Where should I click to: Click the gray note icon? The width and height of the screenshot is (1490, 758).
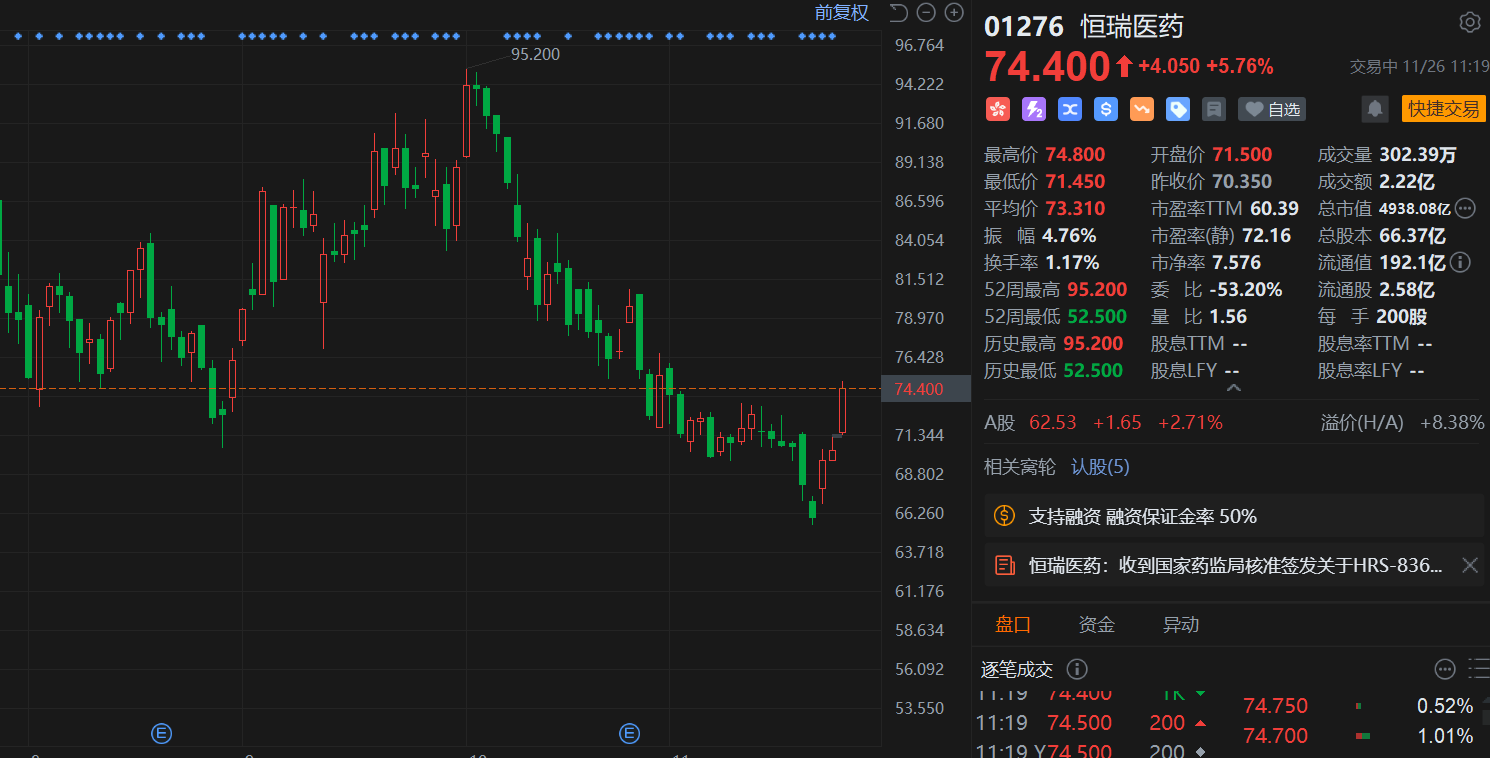pos(1214,109)
